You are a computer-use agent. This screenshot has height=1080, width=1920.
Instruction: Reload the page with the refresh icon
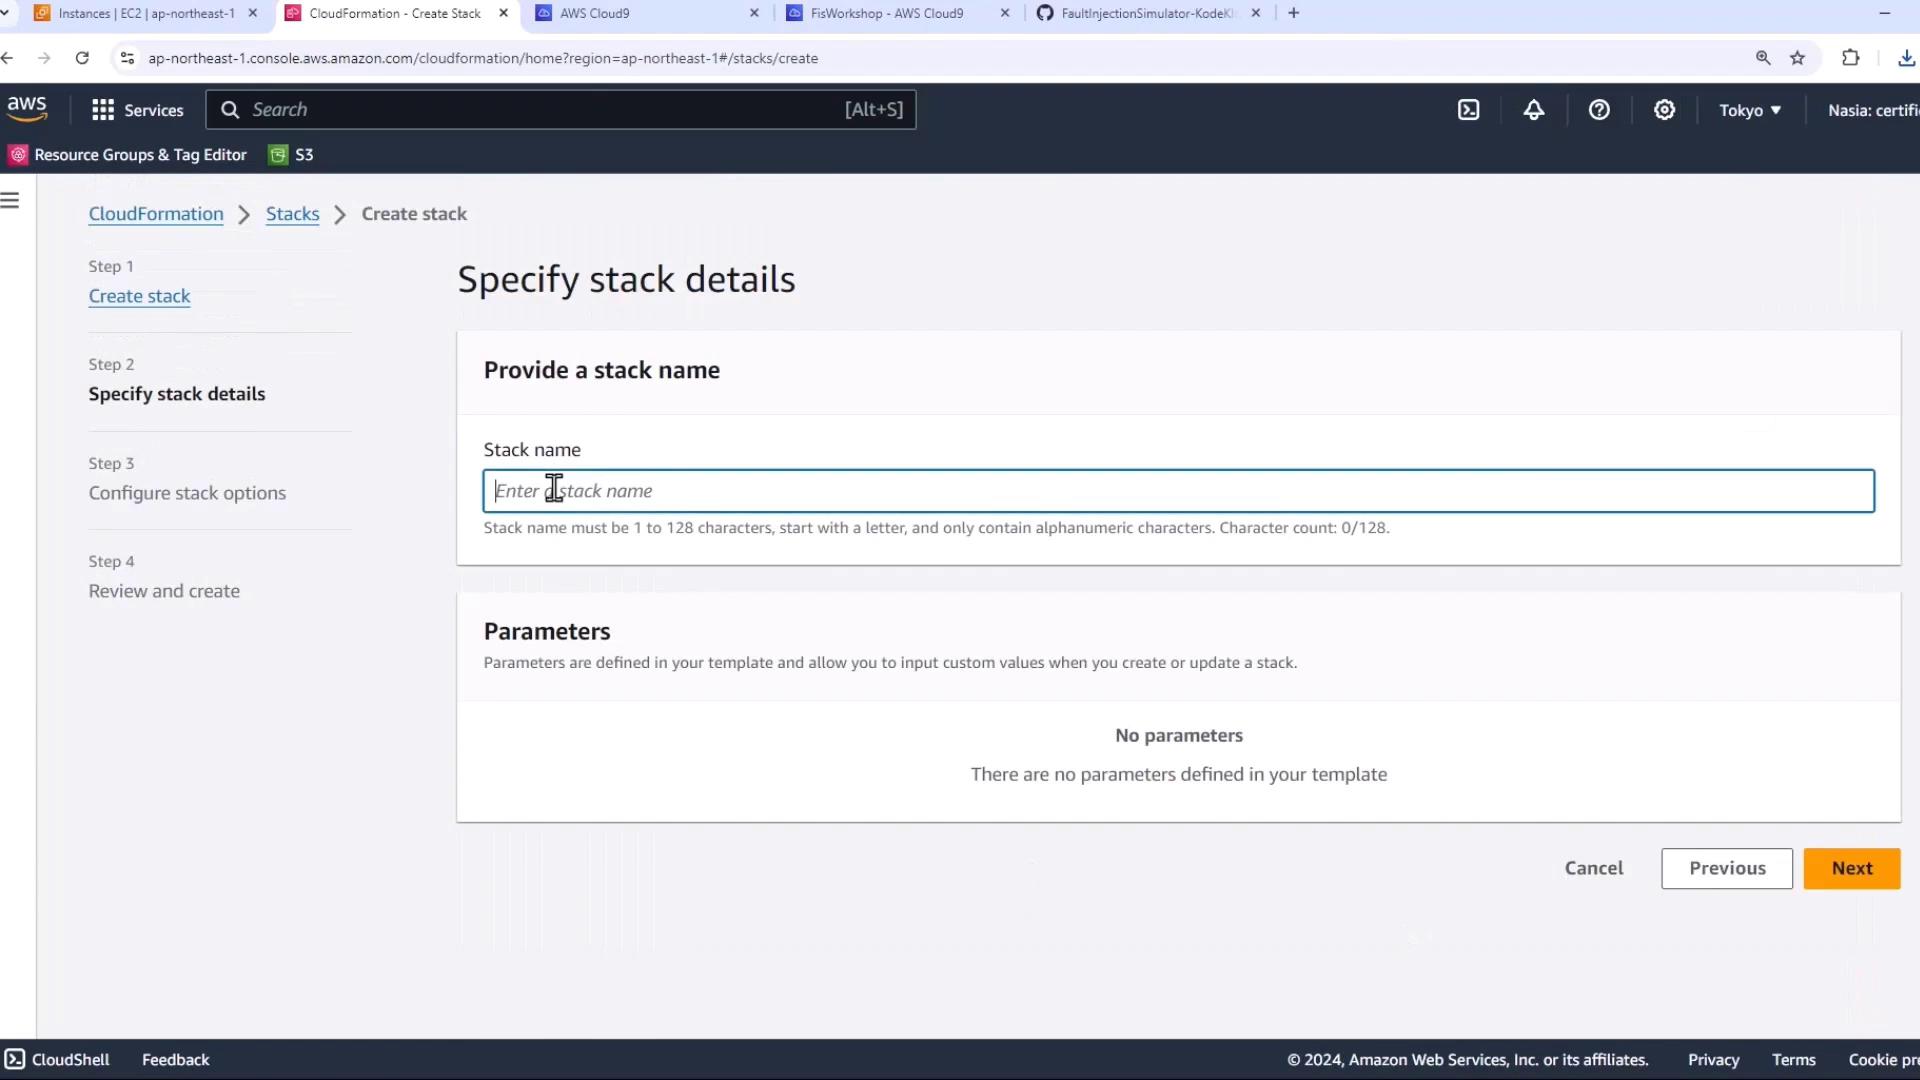82,58
